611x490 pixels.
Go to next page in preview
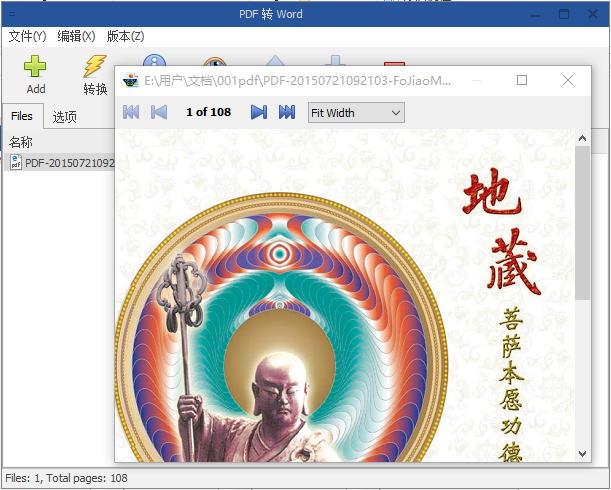pos(258,113)
